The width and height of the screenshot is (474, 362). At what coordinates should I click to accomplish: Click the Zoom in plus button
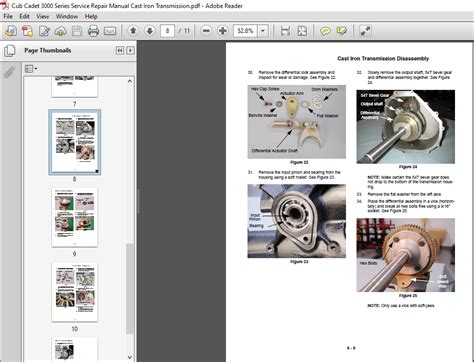[x=223, y=31]
